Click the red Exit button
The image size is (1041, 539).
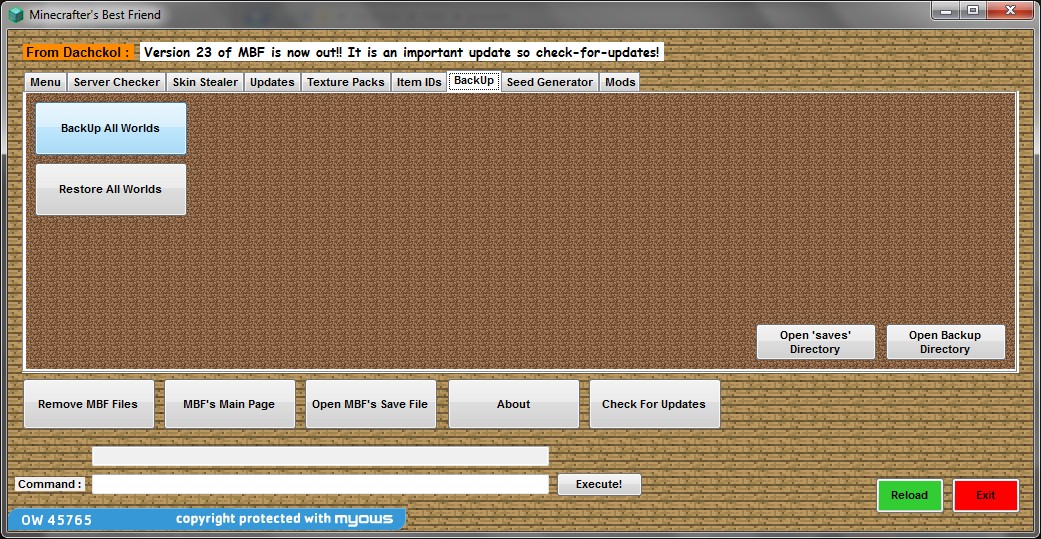click(986, 495)
